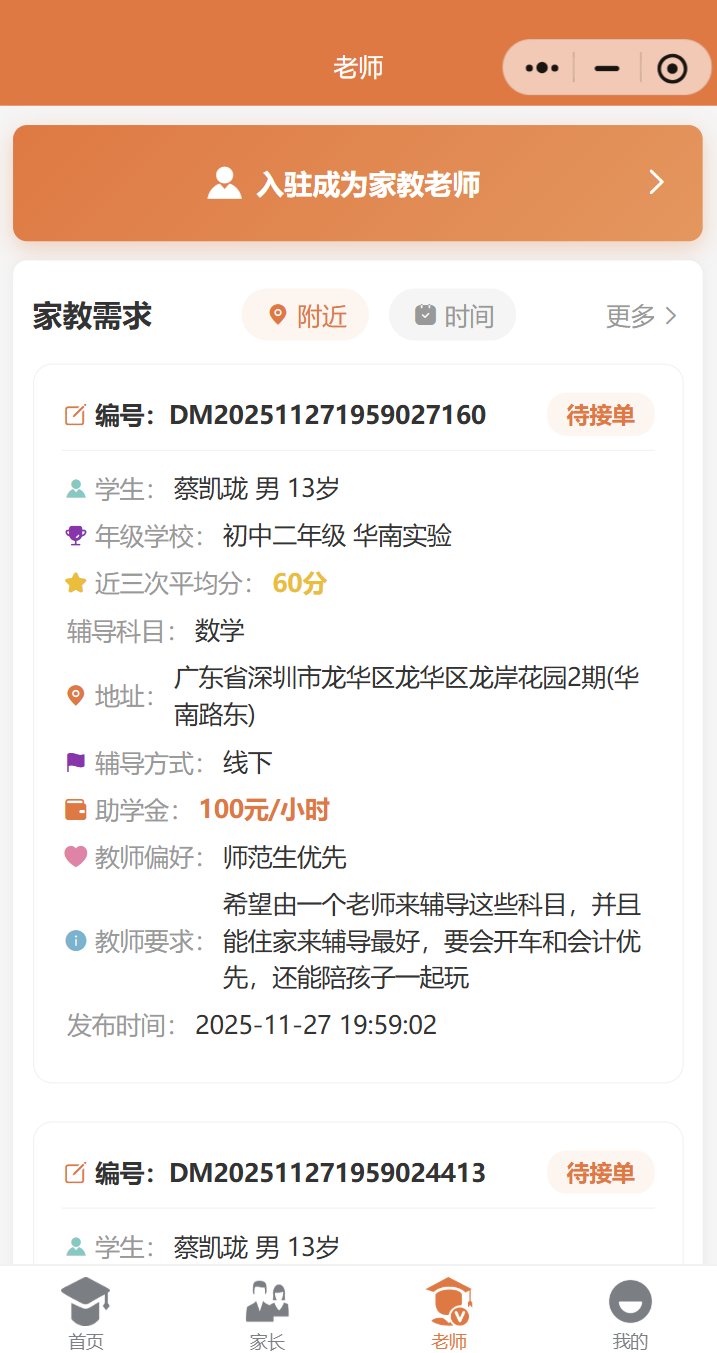Viewport: 717px width, 1353px height.
Task: Go to 首页 bottom tab
Action: pyautogui.click(x=86, y=1314)
